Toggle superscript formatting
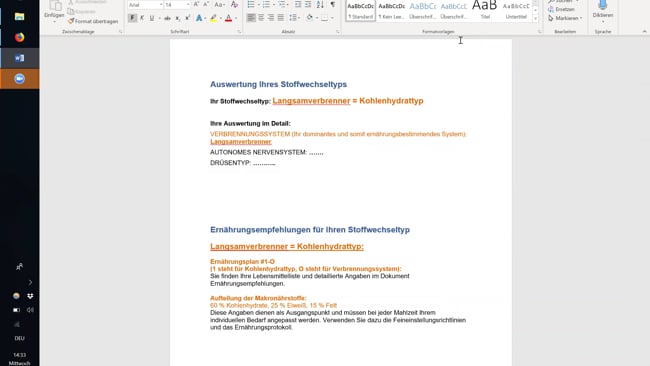This screenshot has width=650, height=366. coord(187,18)
